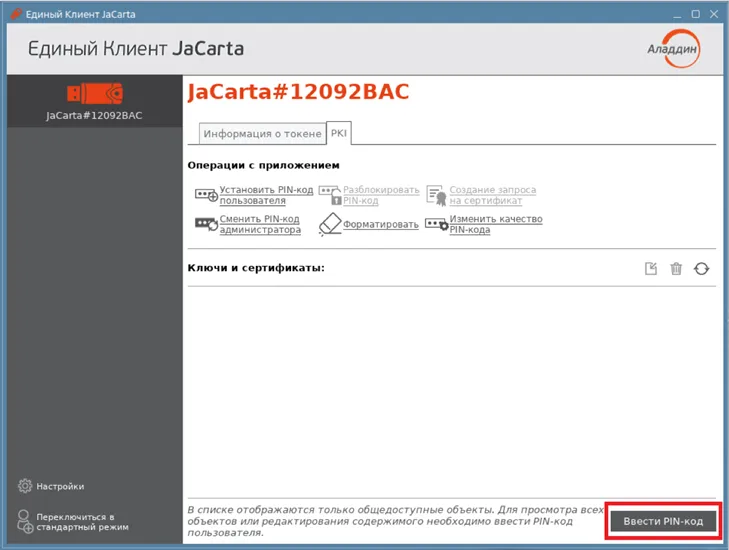Click the import/export icon in keys toolbar

point(651,268)
